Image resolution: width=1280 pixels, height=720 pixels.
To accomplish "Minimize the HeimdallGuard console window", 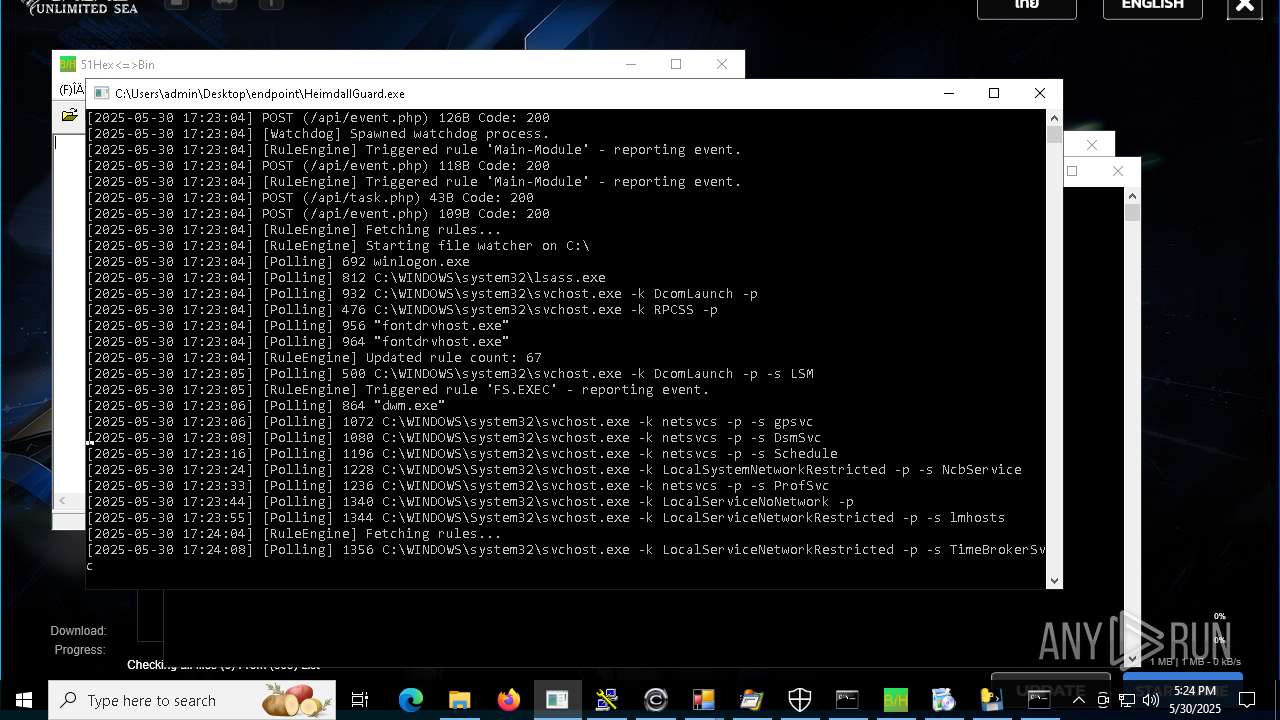I will [x=948, y=93].
